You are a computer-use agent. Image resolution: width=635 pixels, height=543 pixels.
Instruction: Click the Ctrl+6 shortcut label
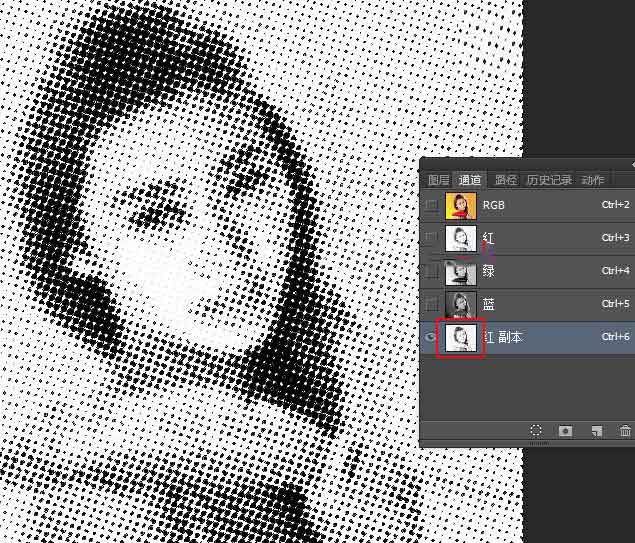pyautogui.click(x=616, y=336)
